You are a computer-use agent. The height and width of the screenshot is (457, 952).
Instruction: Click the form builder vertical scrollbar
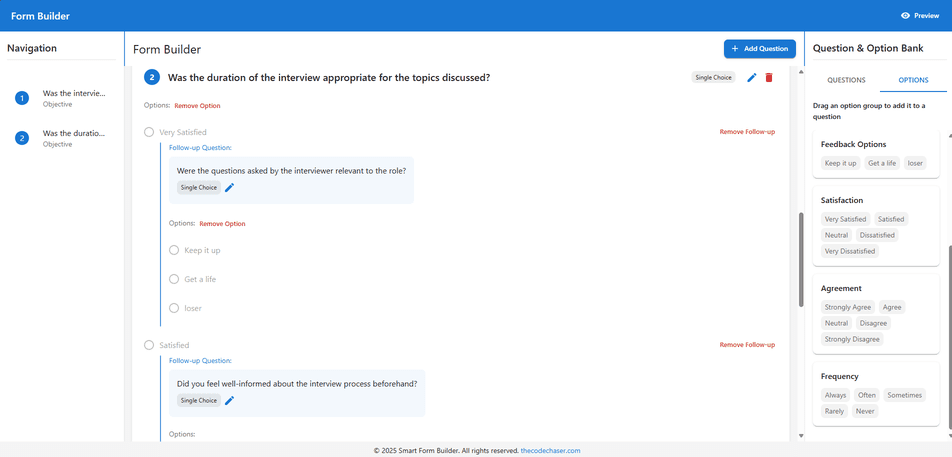800,258
